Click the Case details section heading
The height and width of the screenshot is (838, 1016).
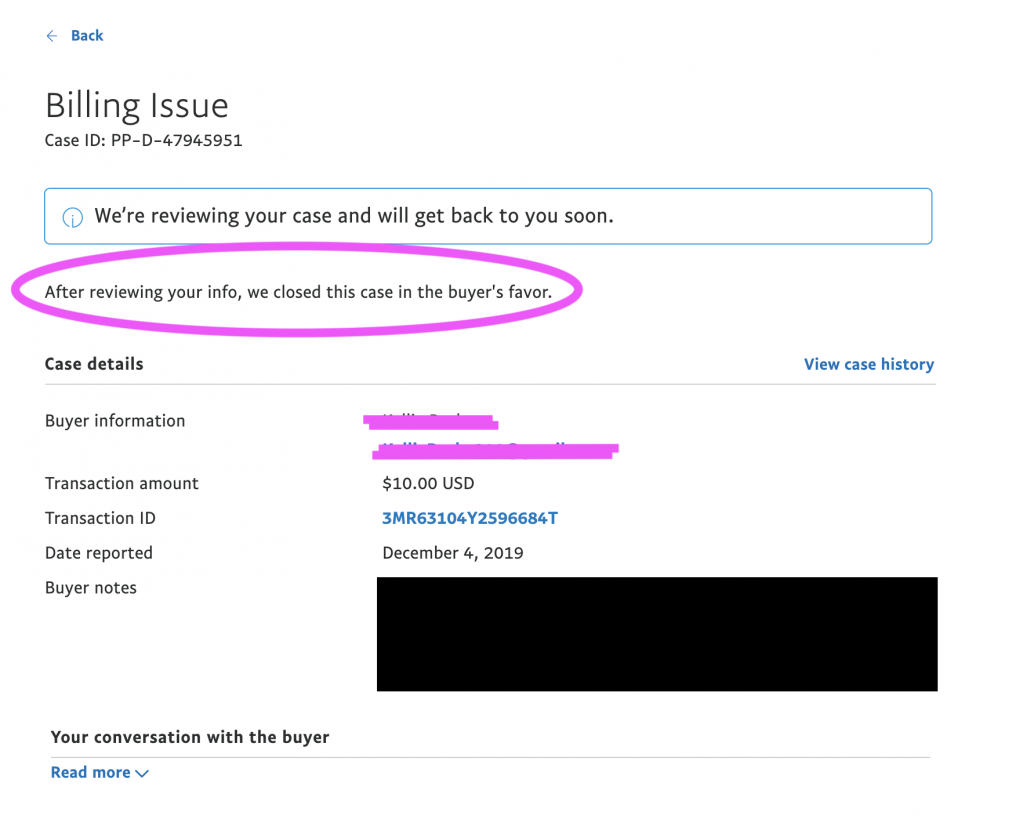pos(94,364)
